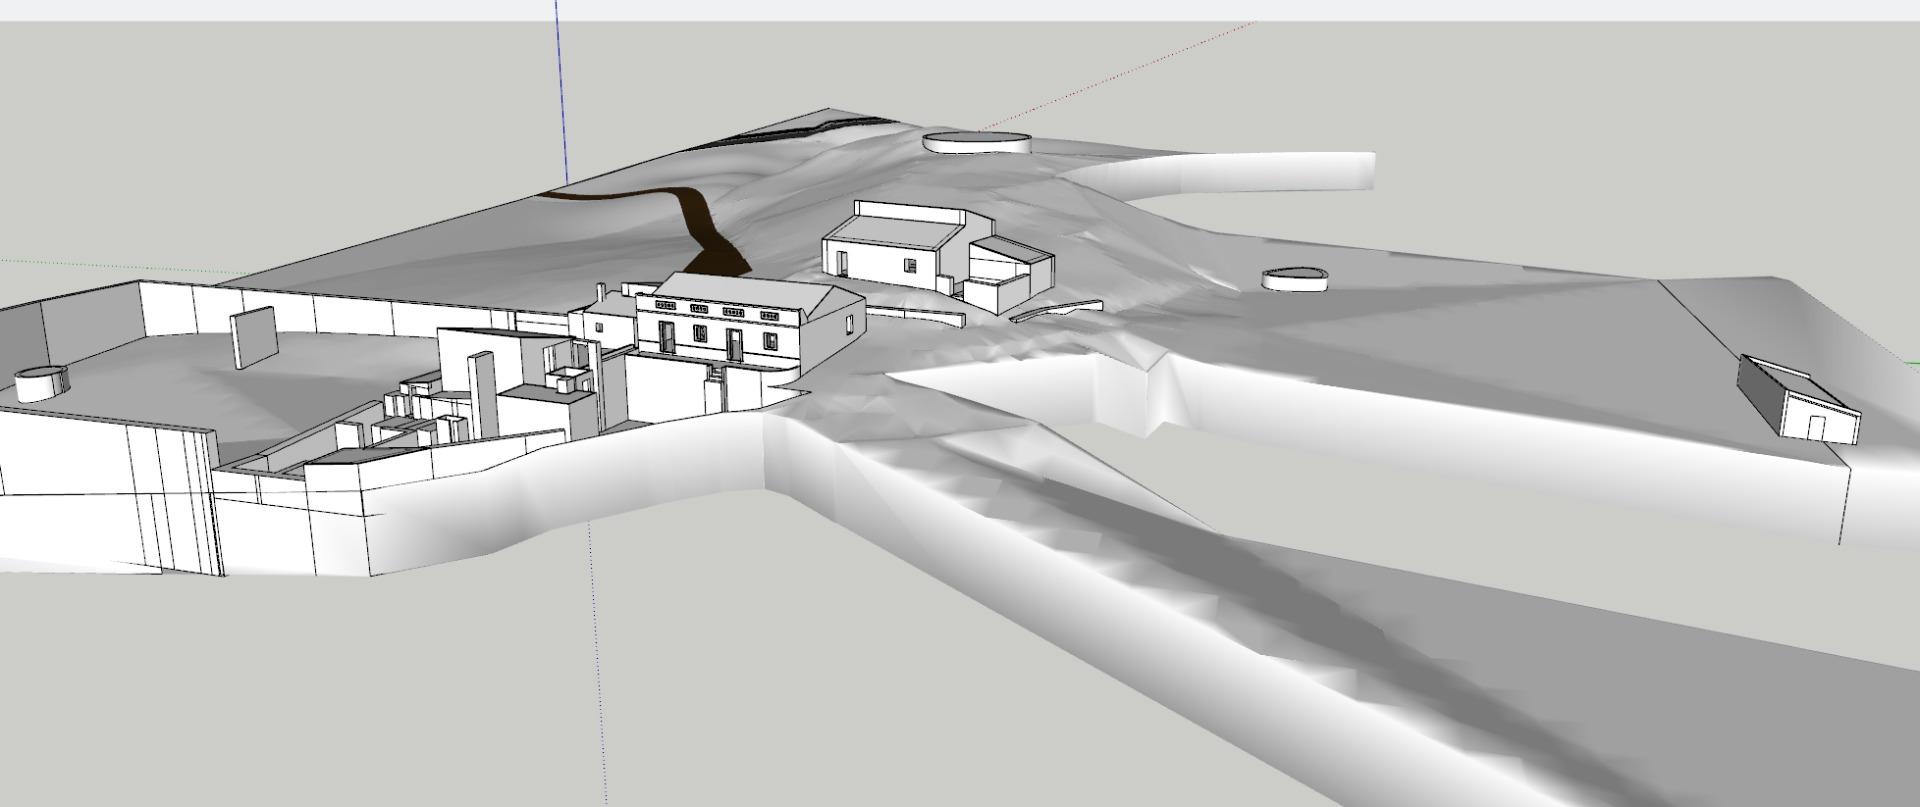The width and height of the screenshot is (1920, 807).
Task: Select the cylindrical tank at the far left
Action: [41, 383]
